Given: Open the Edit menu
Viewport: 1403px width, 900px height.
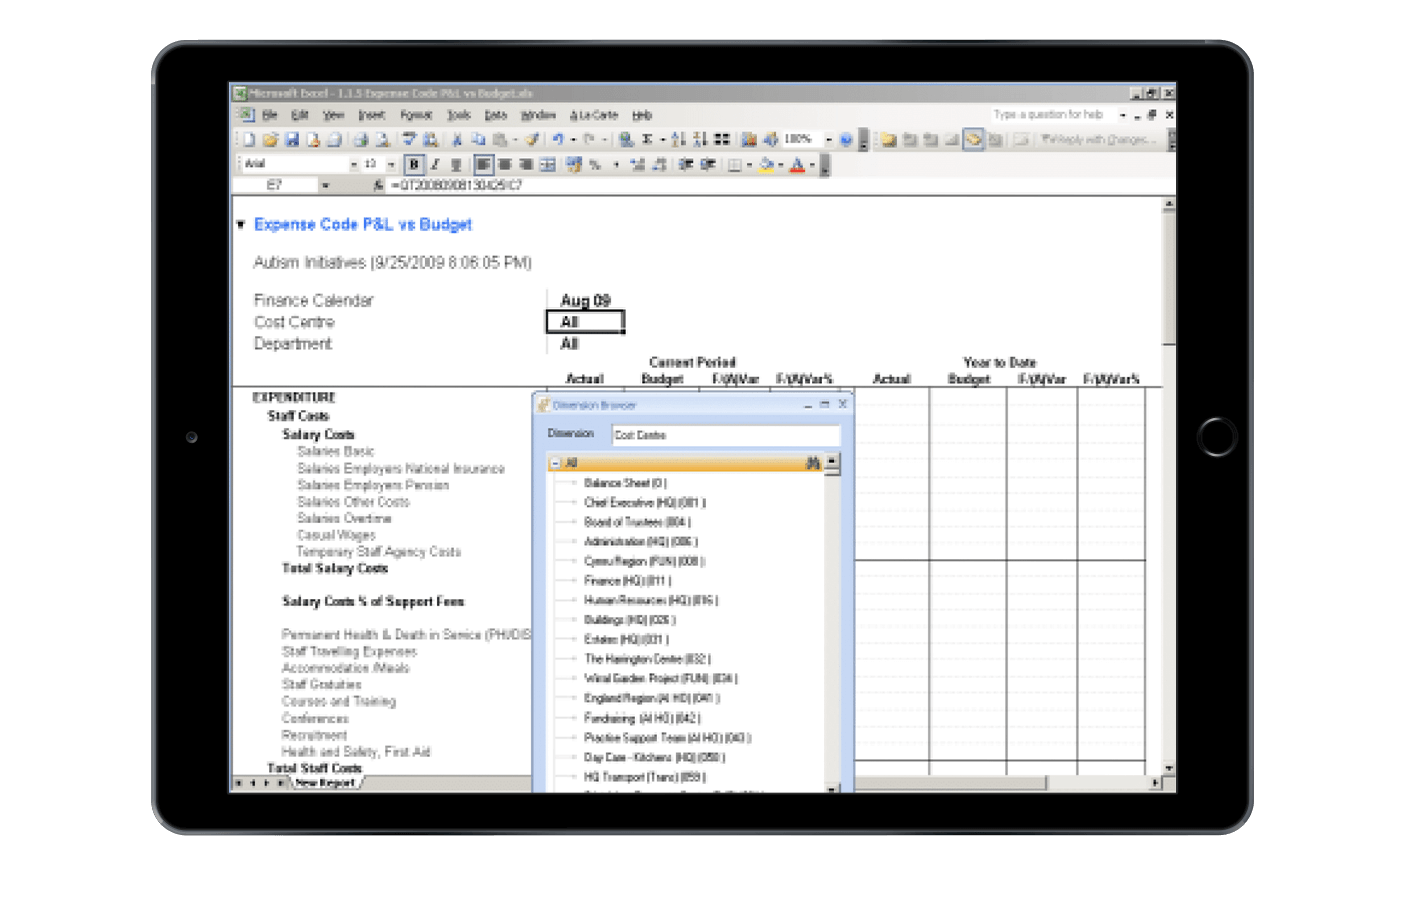Looking at the screenshot, I should point(299,115).
